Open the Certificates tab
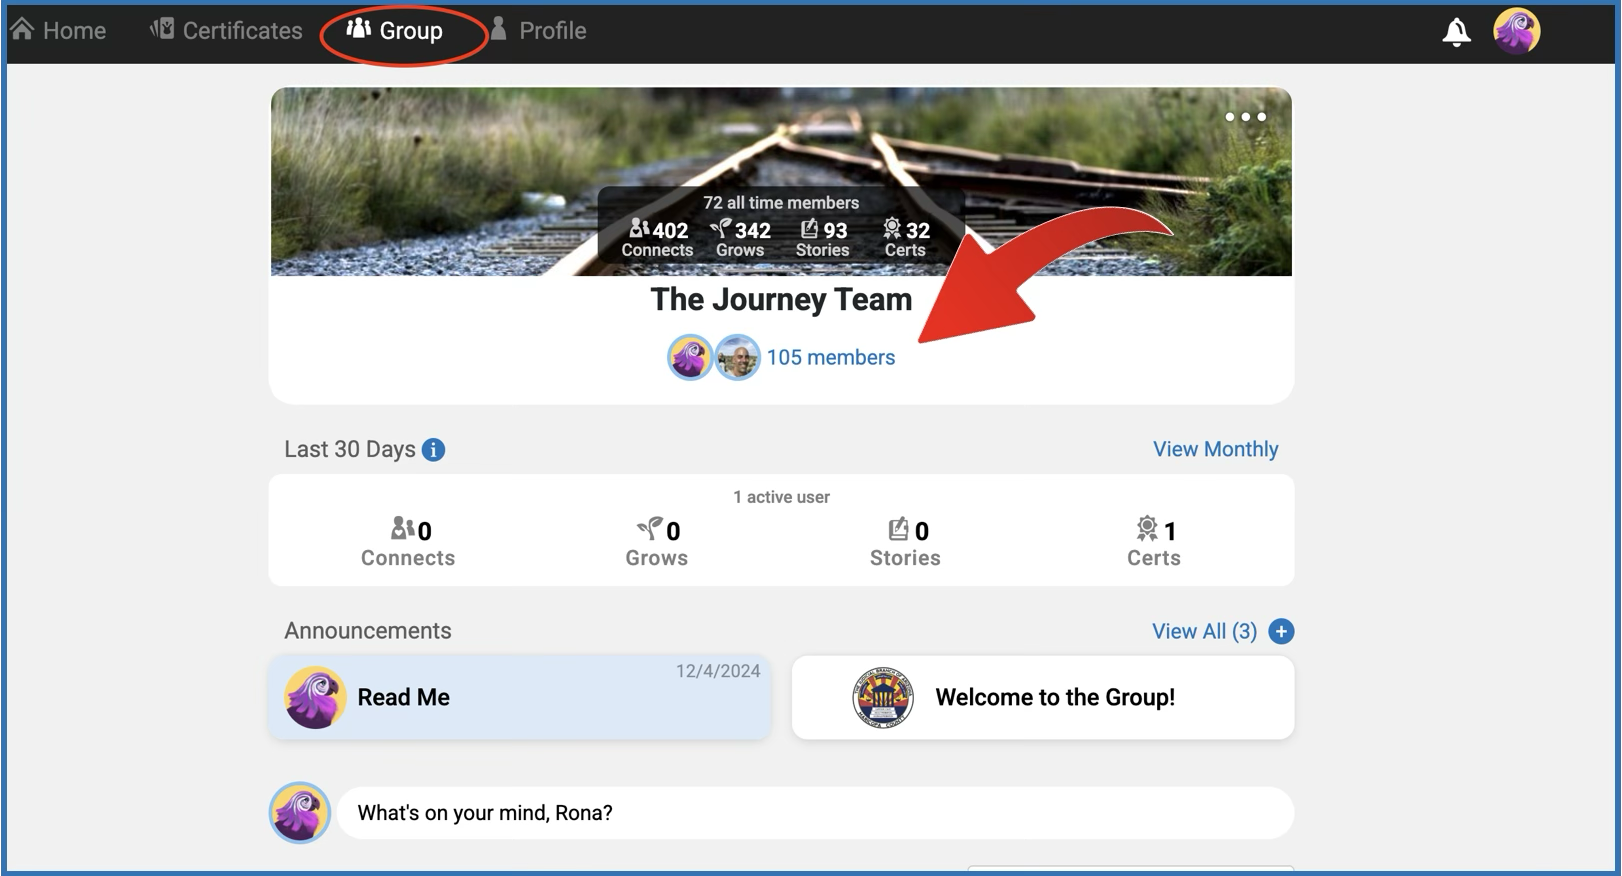Viewport: 1622px width, 876px height. (x=226, y=31)
